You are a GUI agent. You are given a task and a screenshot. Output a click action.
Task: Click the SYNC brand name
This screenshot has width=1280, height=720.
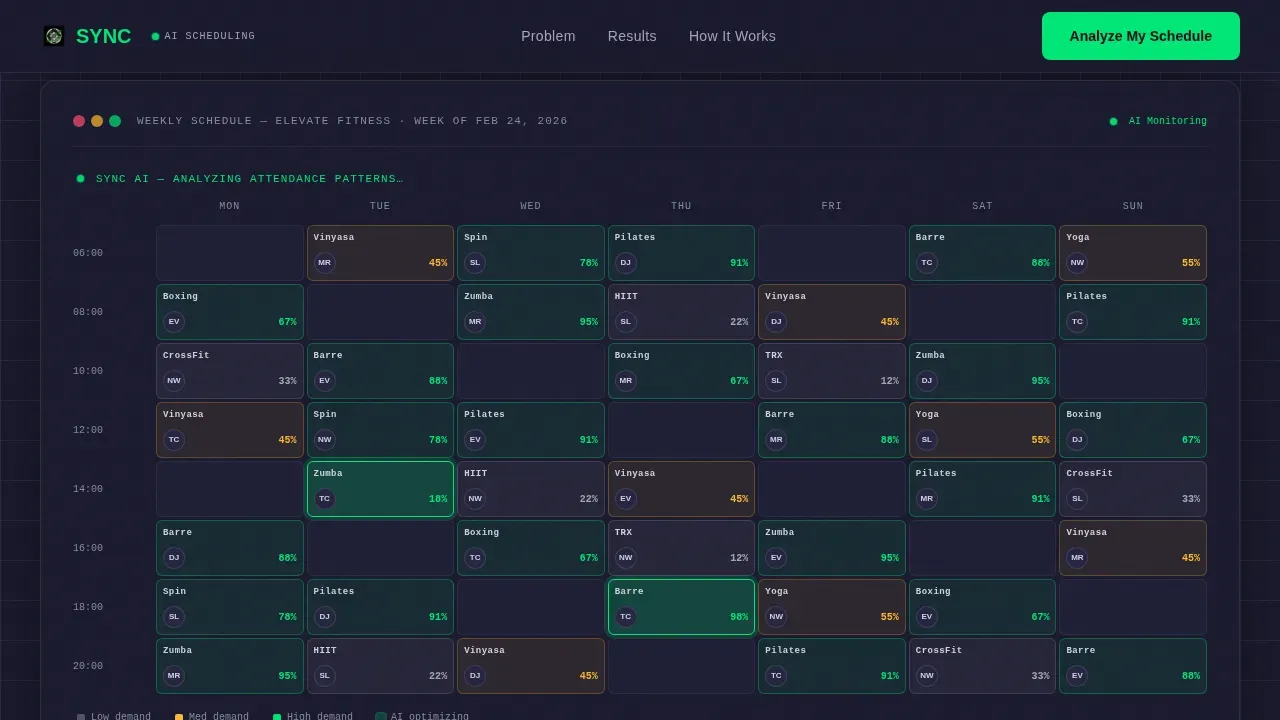[104, 36]
